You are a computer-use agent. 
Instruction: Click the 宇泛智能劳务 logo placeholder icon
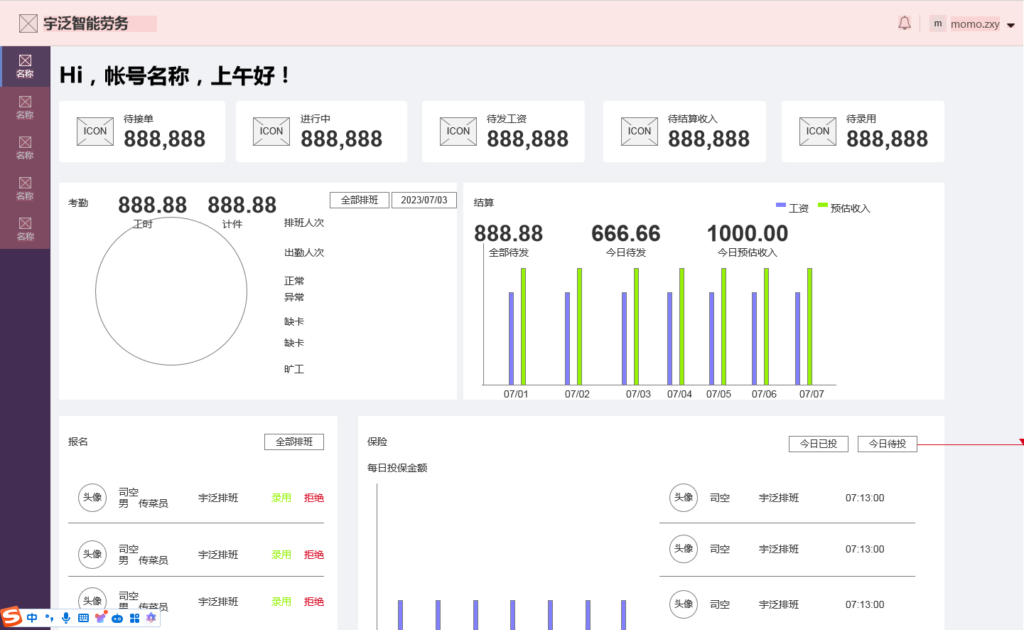pyautogui.click(x=28, y=24)
